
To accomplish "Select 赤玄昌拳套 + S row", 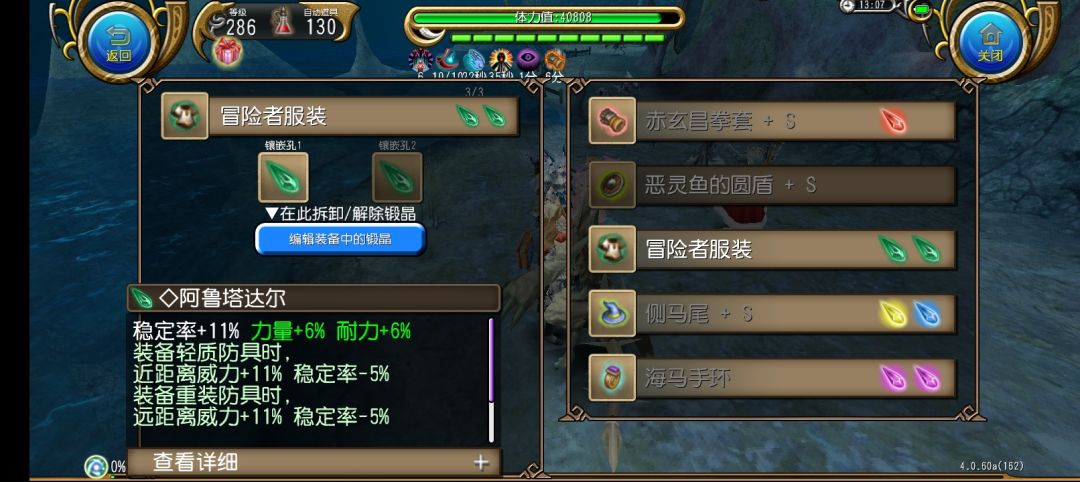I will coord(772,120).
